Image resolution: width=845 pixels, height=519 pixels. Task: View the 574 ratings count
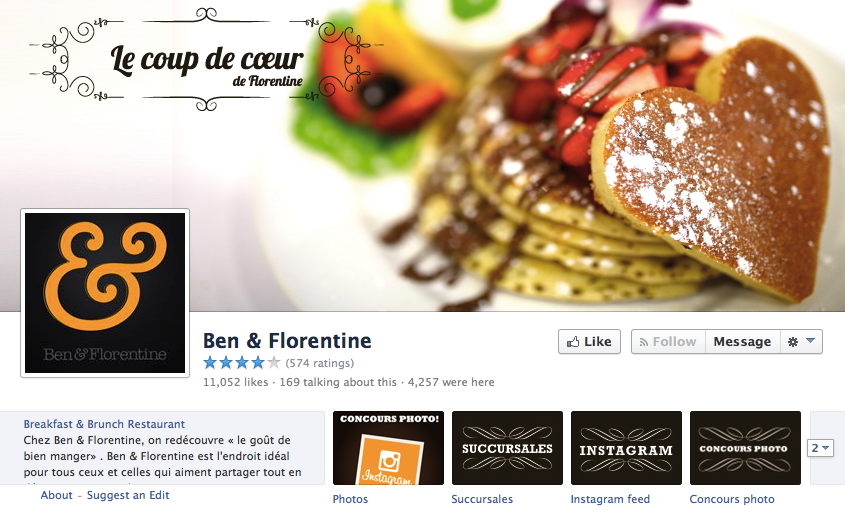(x=320, y=363)
